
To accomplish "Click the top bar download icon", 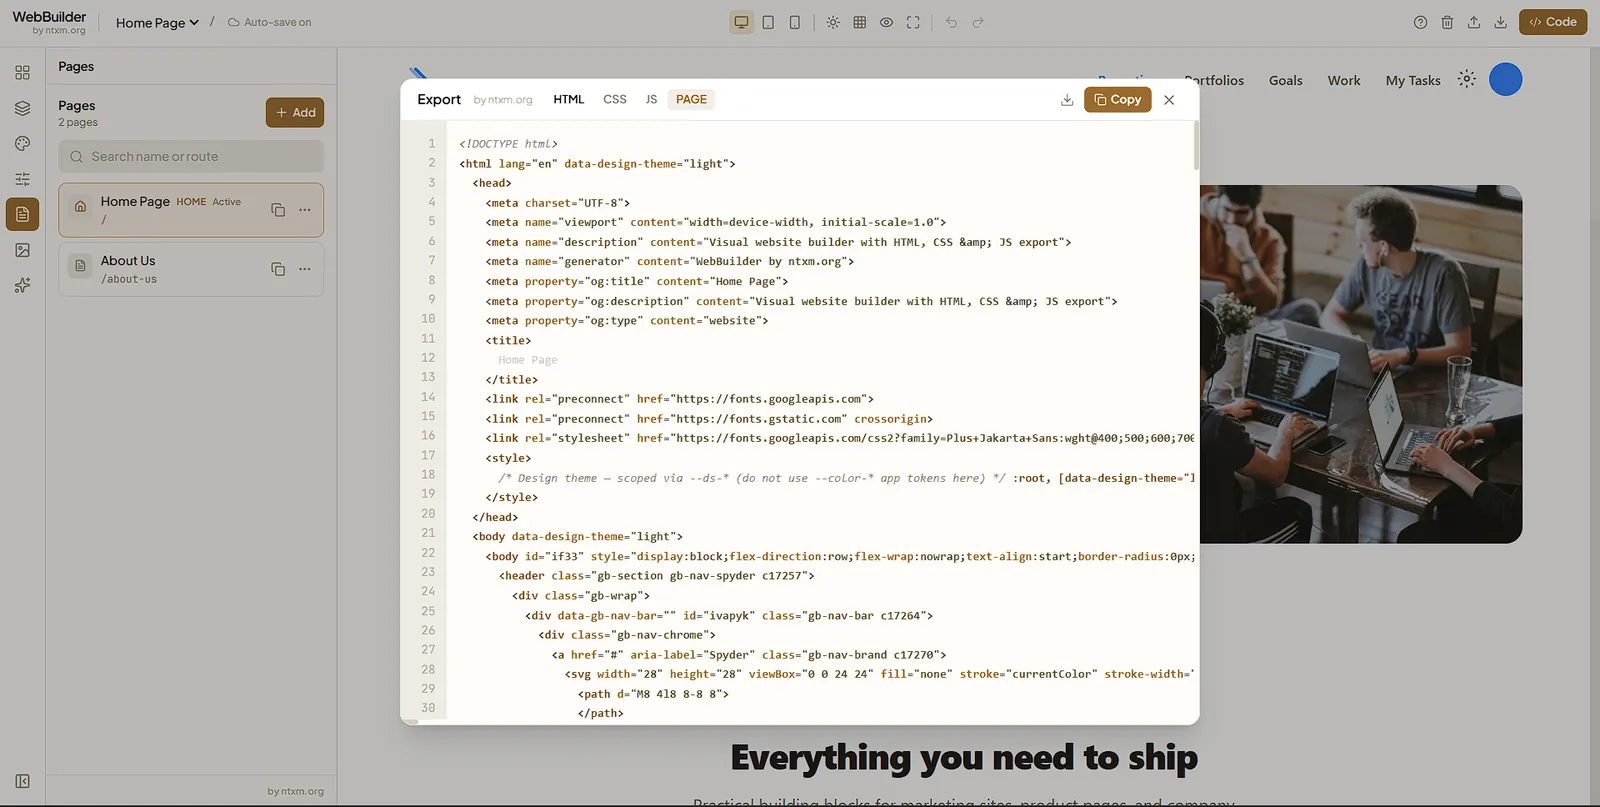I will point(1501,22).
